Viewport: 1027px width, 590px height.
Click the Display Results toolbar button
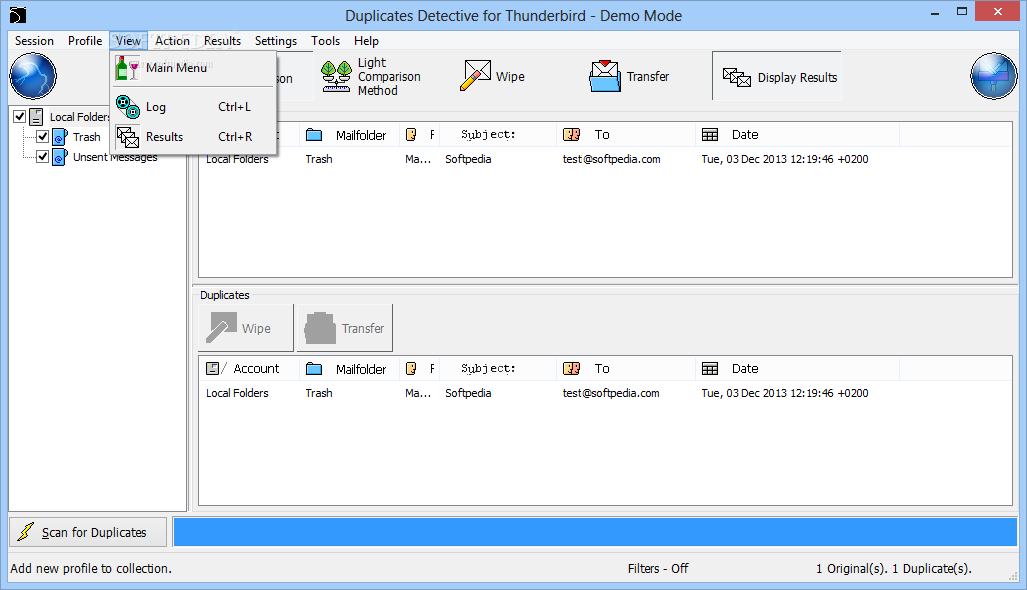pyautogui.click(x=777, y=77)
